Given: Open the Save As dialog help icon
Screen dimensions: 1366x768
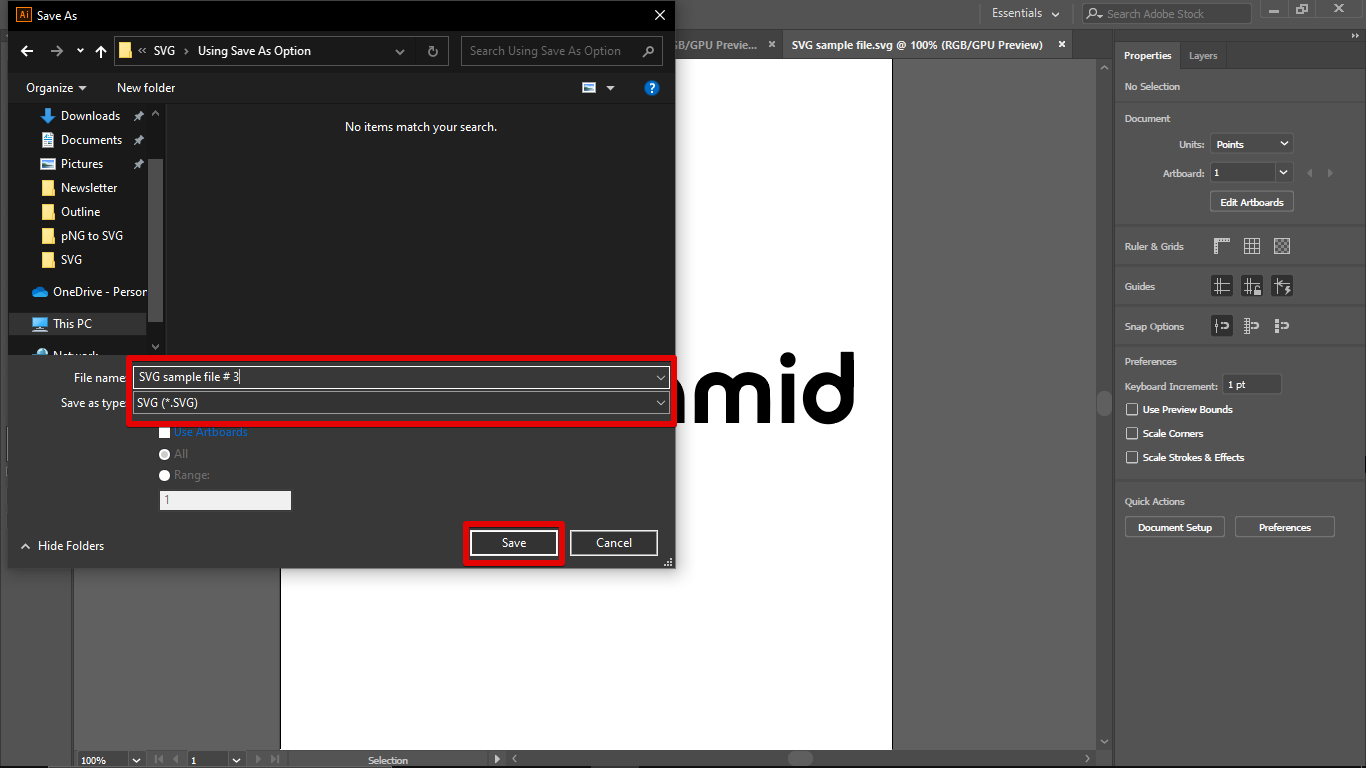Looking at the screenshot, I should click(x=652, y=88).
